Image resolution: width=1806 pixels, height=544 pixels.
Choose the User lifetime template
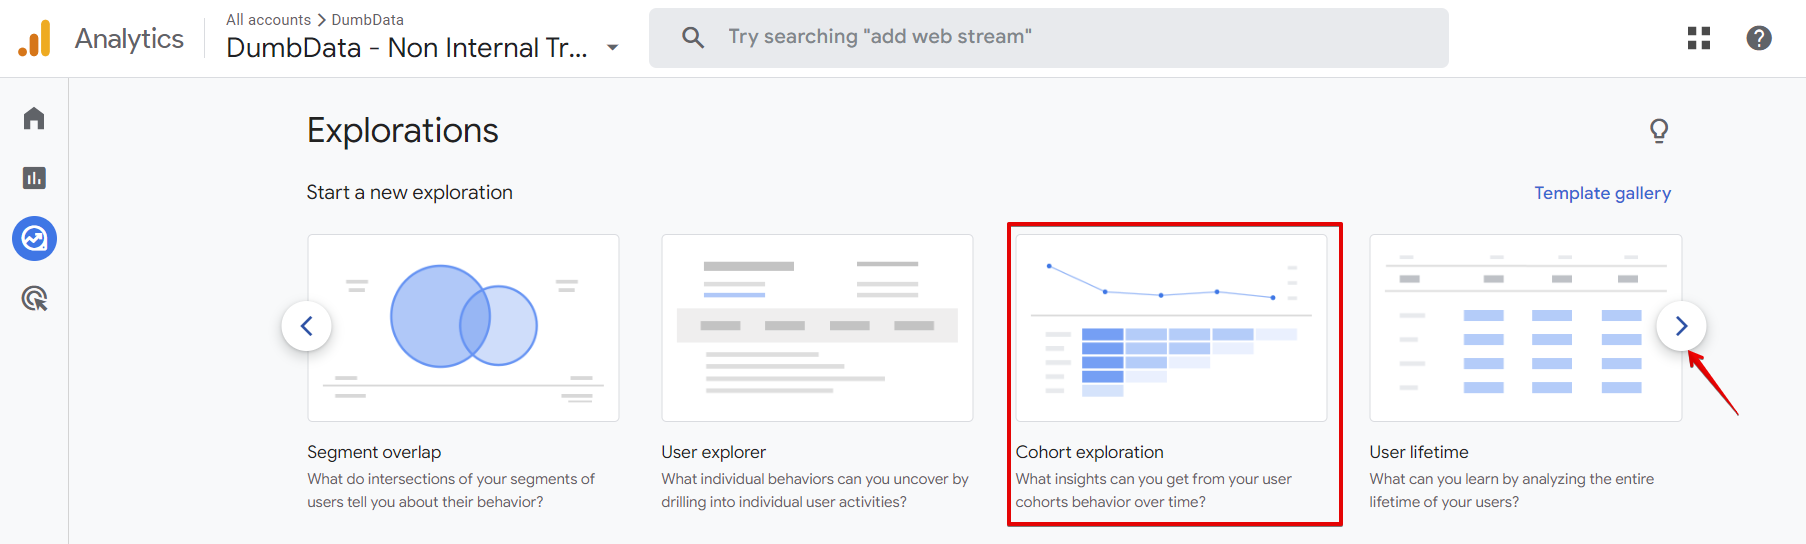pyautogui.click(x=1524, y=328)
